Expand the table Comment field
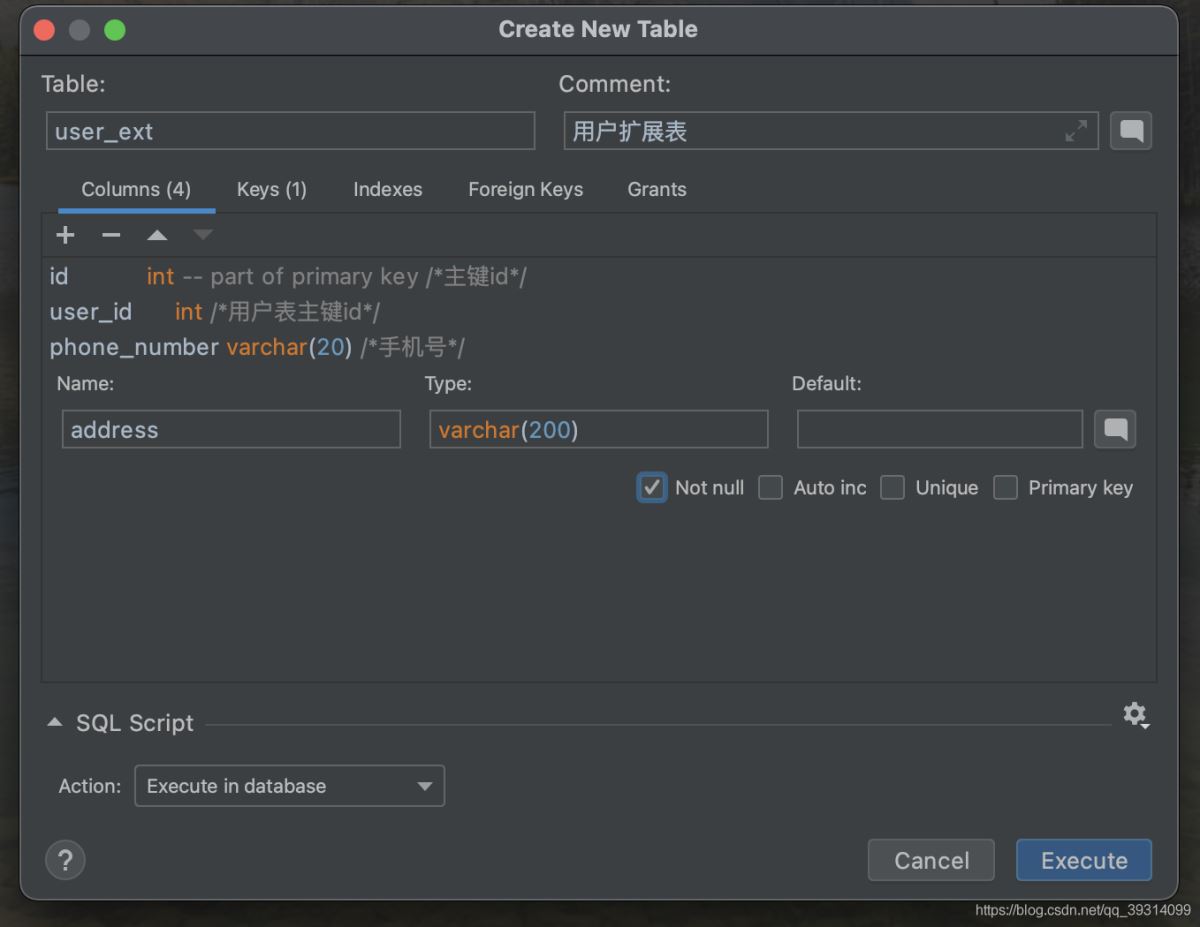The image size is (1200, 927). point(1076,131)
